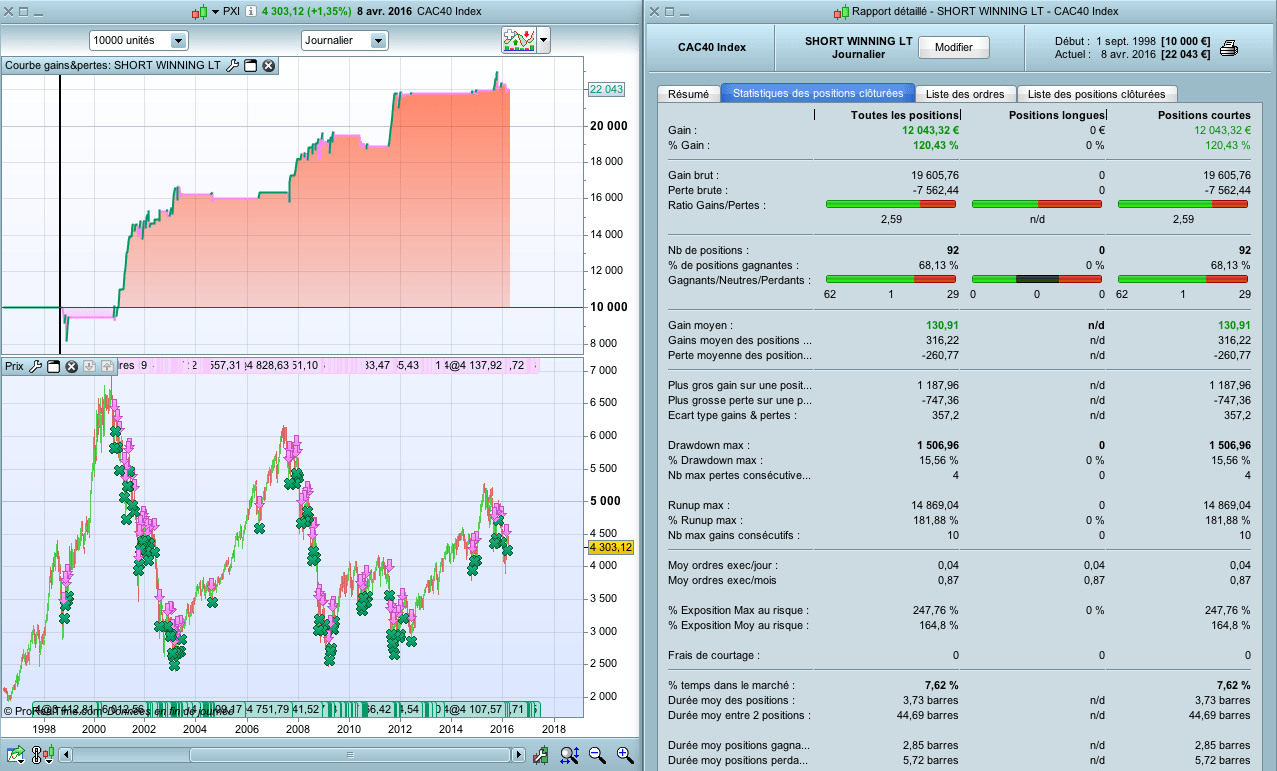Click the Drawdown max row label
This screenshot has height=771, width=1277.
(x=708, y=445)
